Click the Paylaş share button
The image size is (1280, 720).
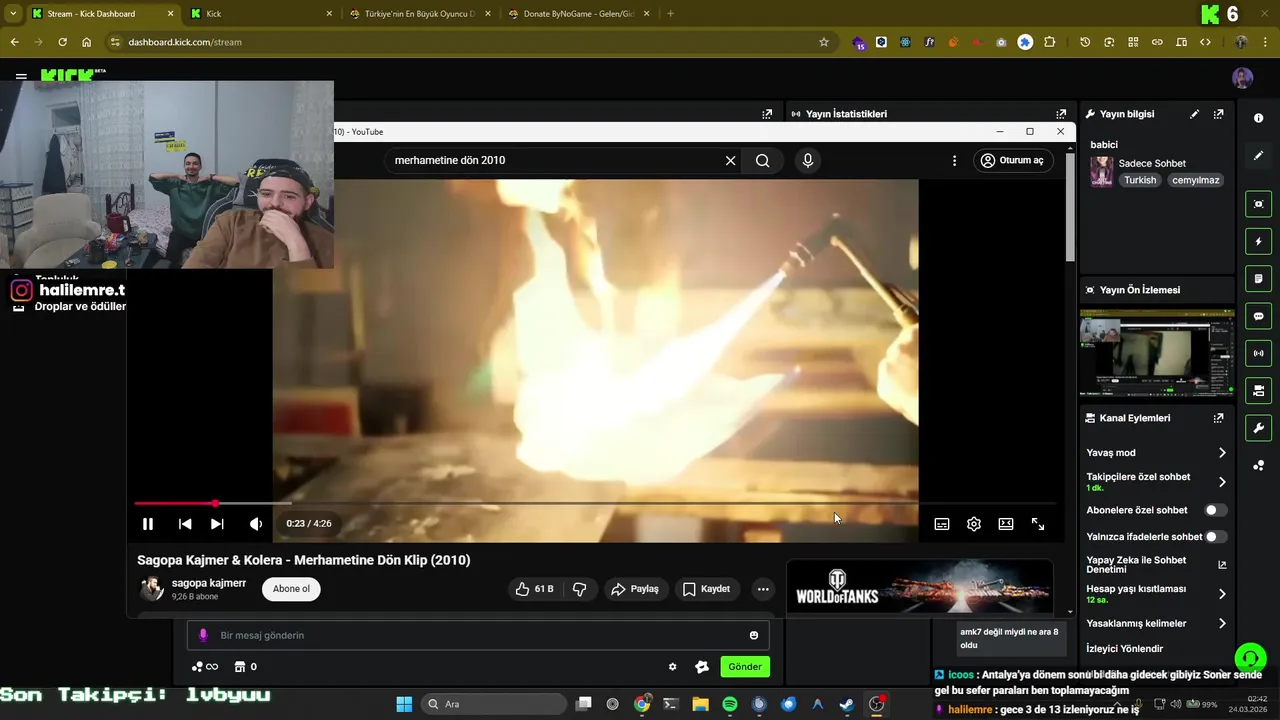[x=635, y=589]
